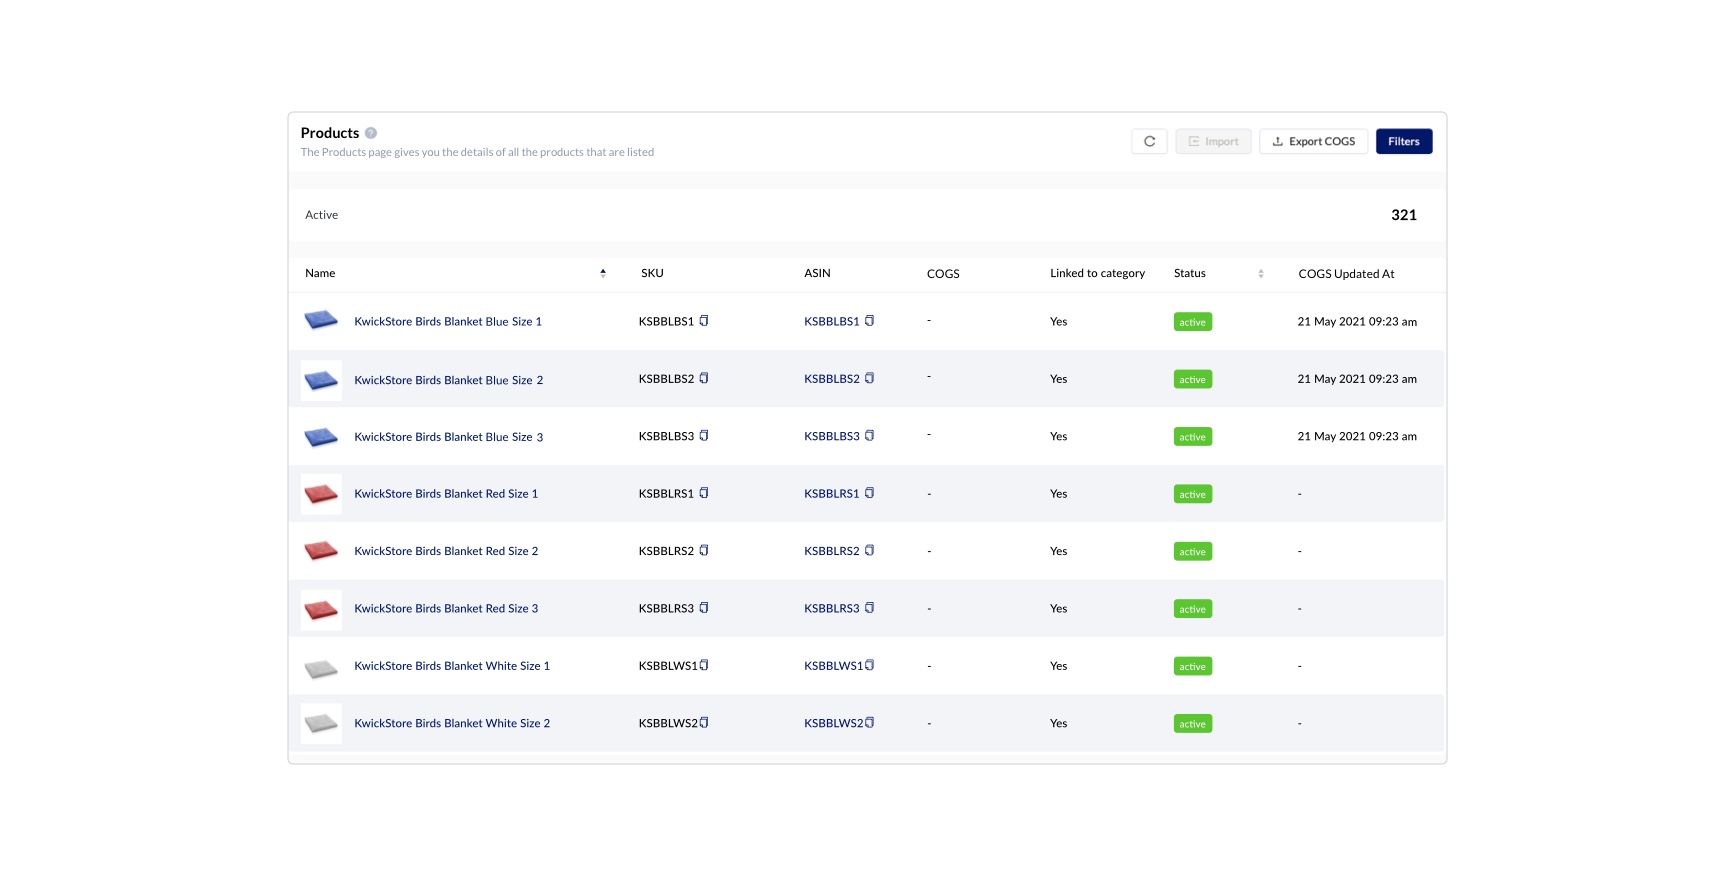Click active status badge for Red Size 2

coord(1193,552)
